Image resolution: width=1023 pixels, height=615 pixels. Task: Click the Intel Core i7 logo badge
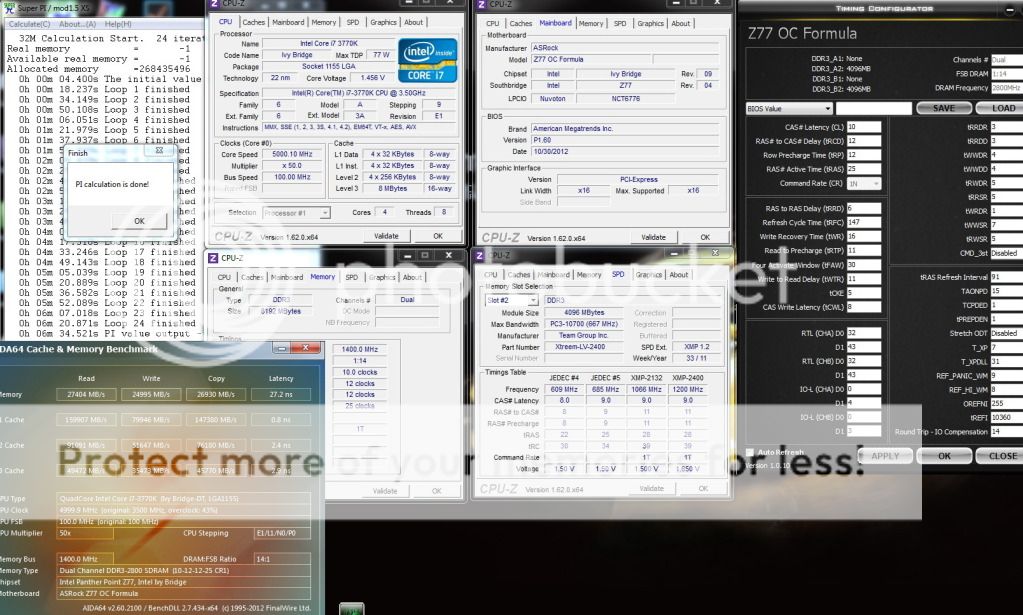[x=427, y=60]
